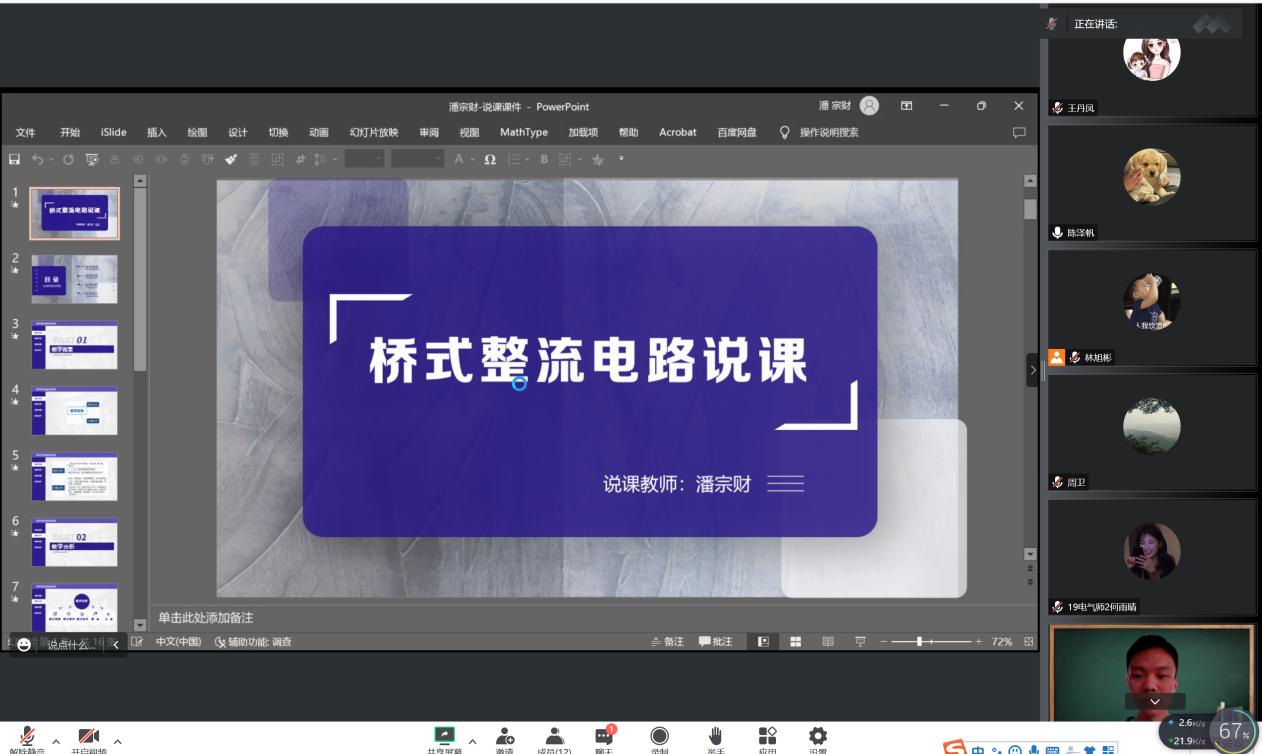Open meeting settings gear icon
1262x754 pixels.
pos(818,739)
